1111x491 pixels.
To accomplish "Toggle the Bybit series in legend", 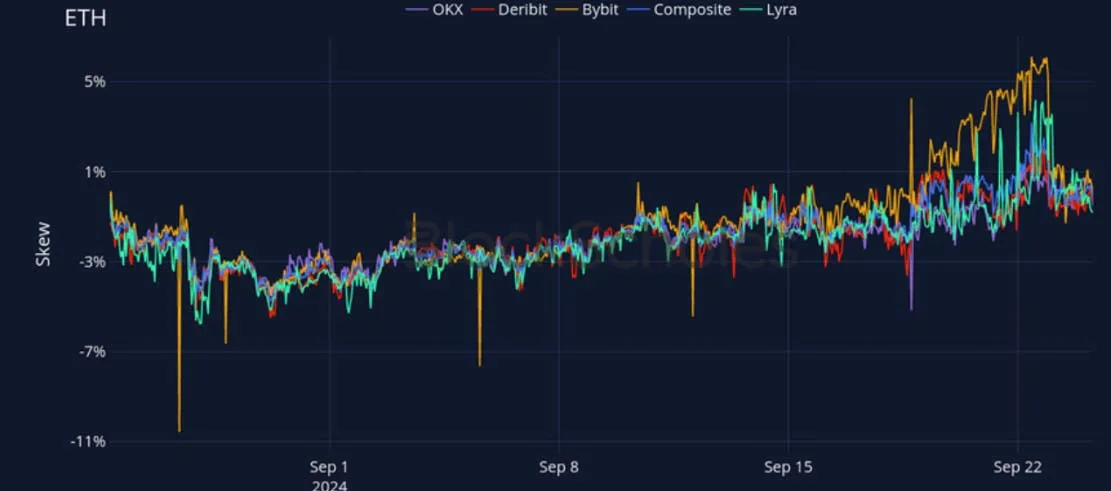I will tap(585, 10).
